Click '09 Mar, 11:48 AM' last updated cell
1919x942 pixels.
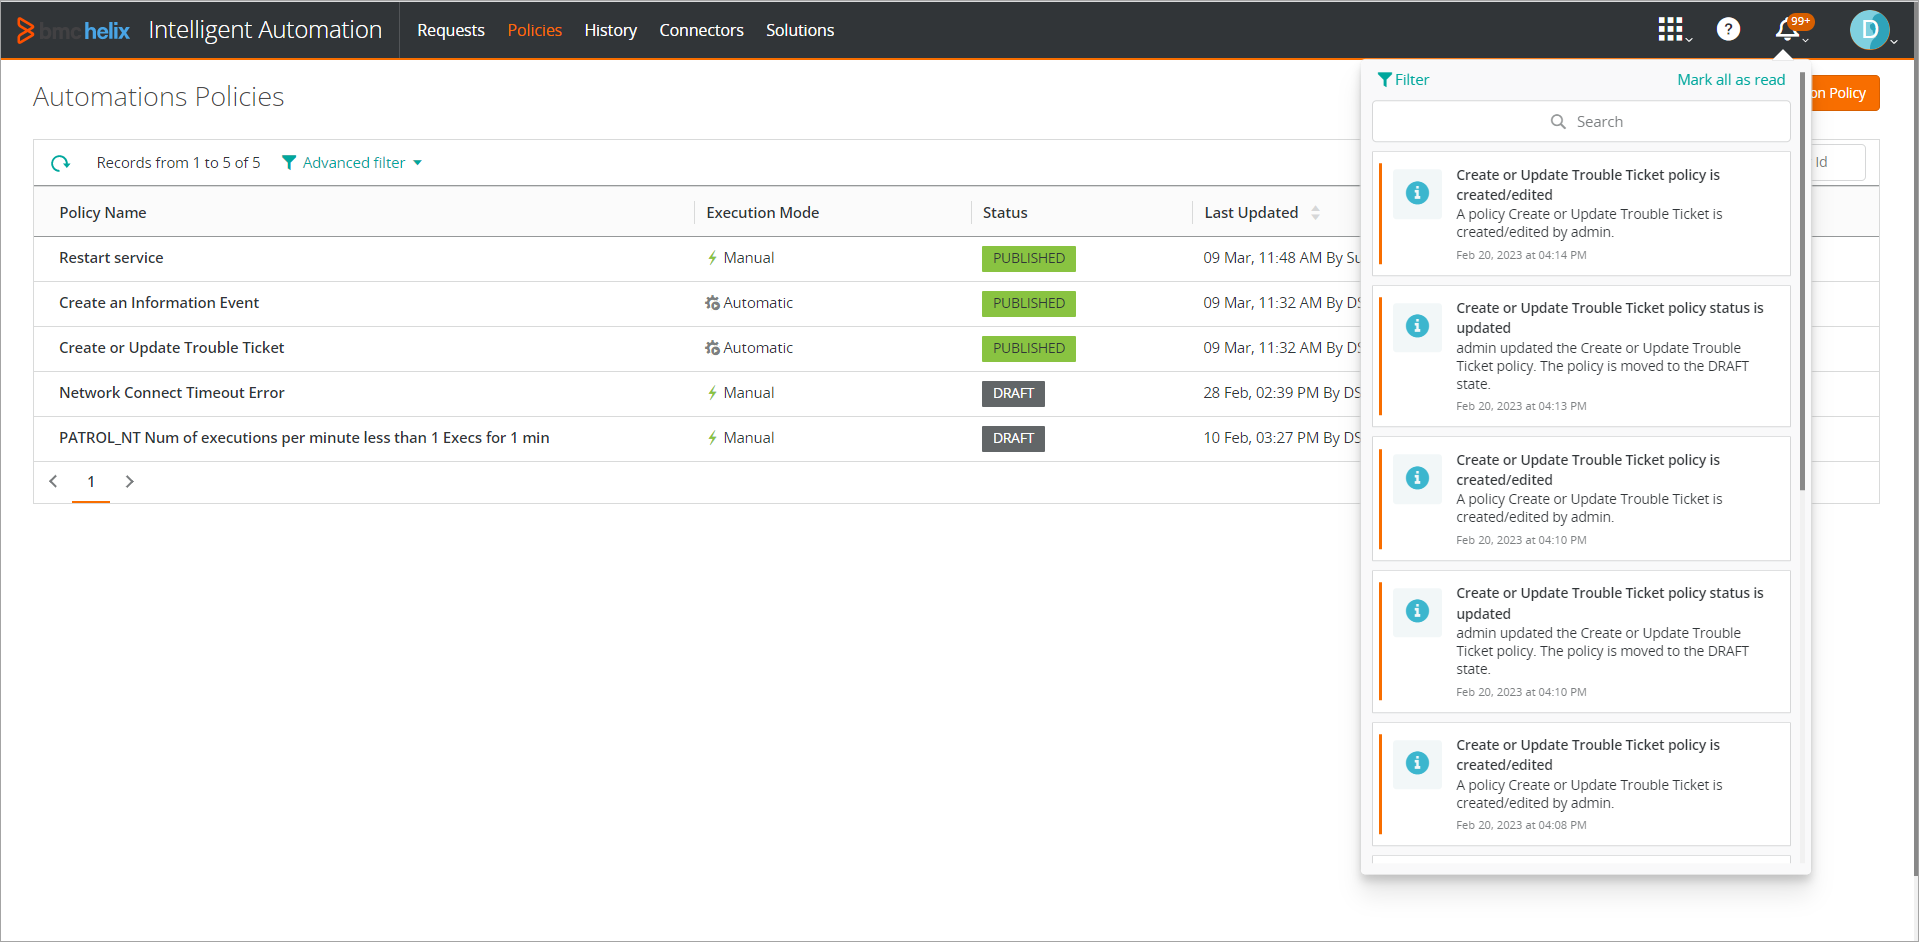1282,258
